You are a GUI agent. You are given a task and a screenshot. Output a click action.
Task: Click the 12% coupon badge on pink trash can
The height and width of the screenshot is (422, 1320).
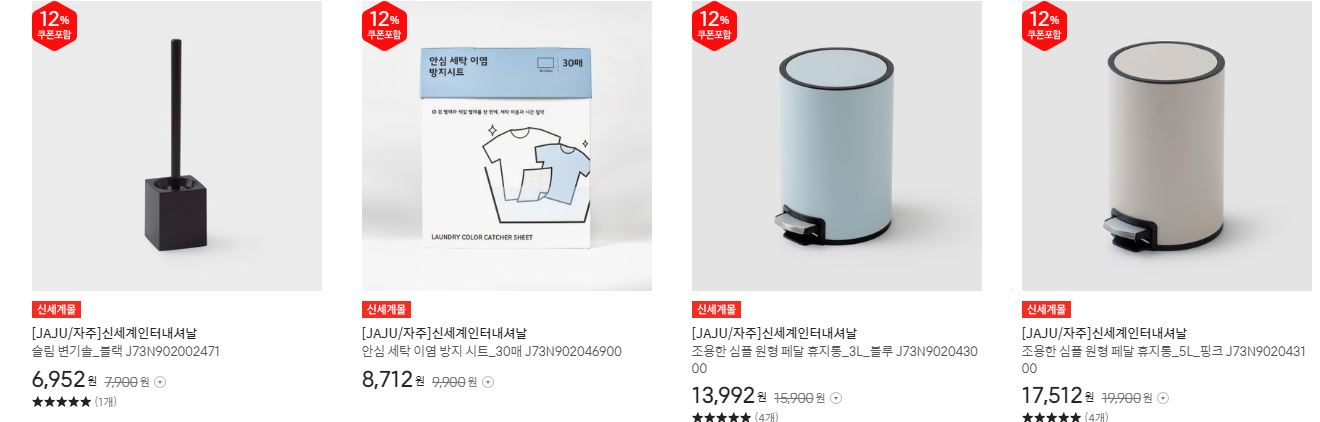point(1045,24)
